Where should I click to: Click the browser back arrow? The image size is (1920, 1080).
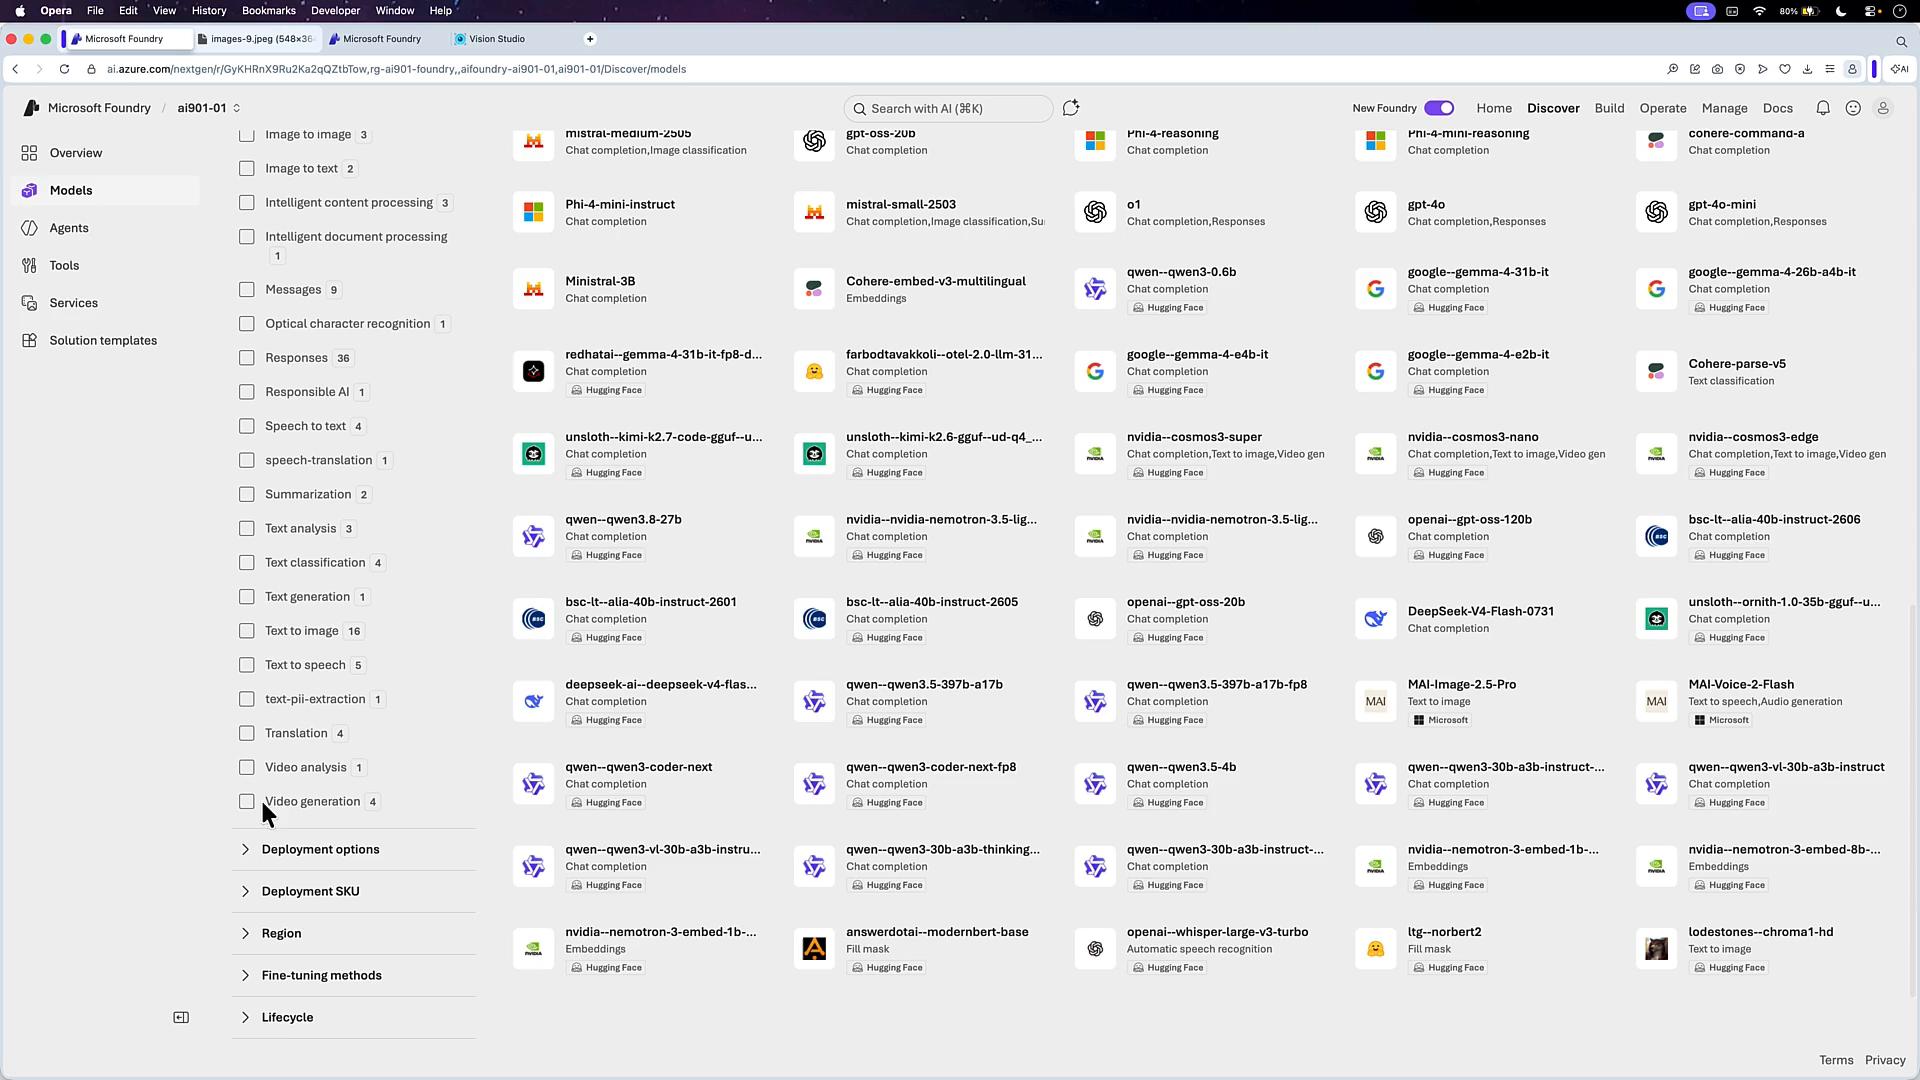(15, 69)
